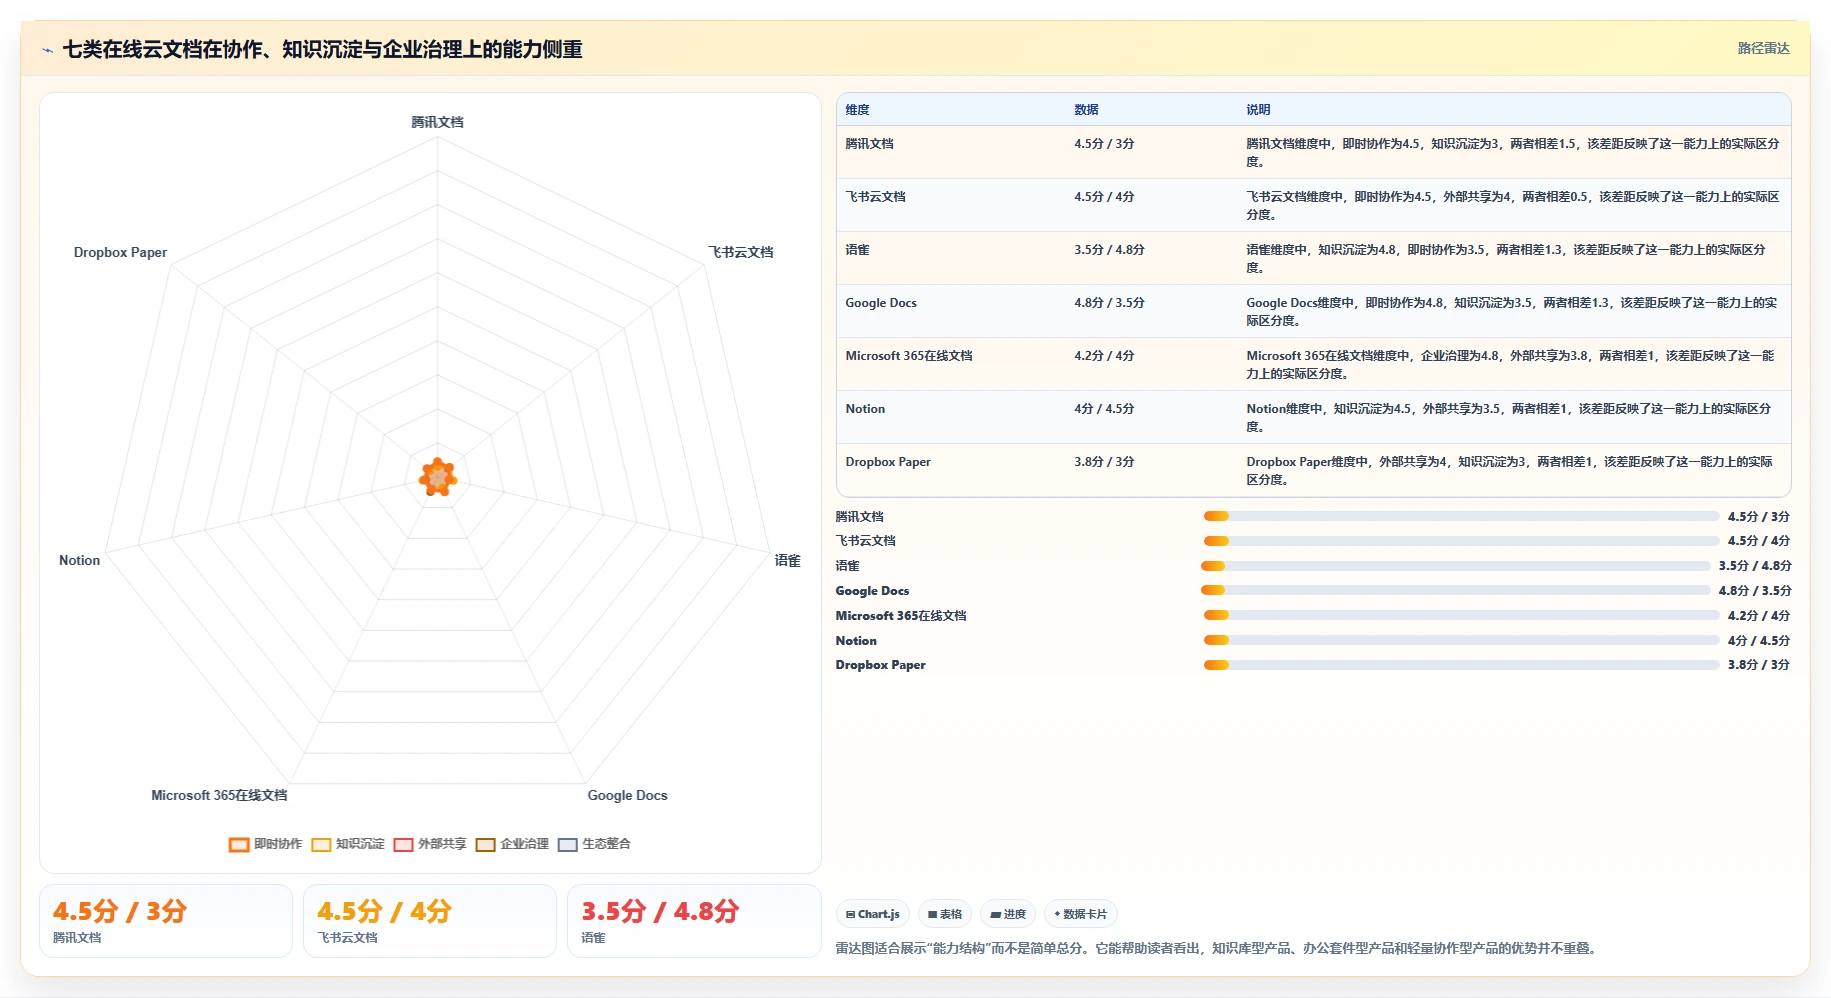1831x998 pixels.
Task: Select the 语雀 table row name
Action: [857, 250]
